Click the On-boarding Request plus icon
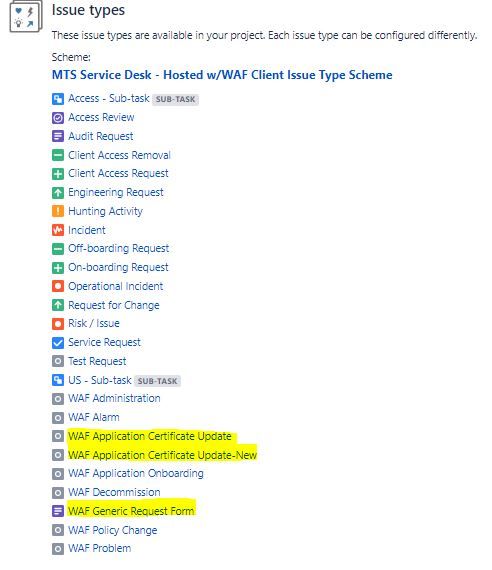The width and height of the screenshot is (492, 570). [58, 268]
